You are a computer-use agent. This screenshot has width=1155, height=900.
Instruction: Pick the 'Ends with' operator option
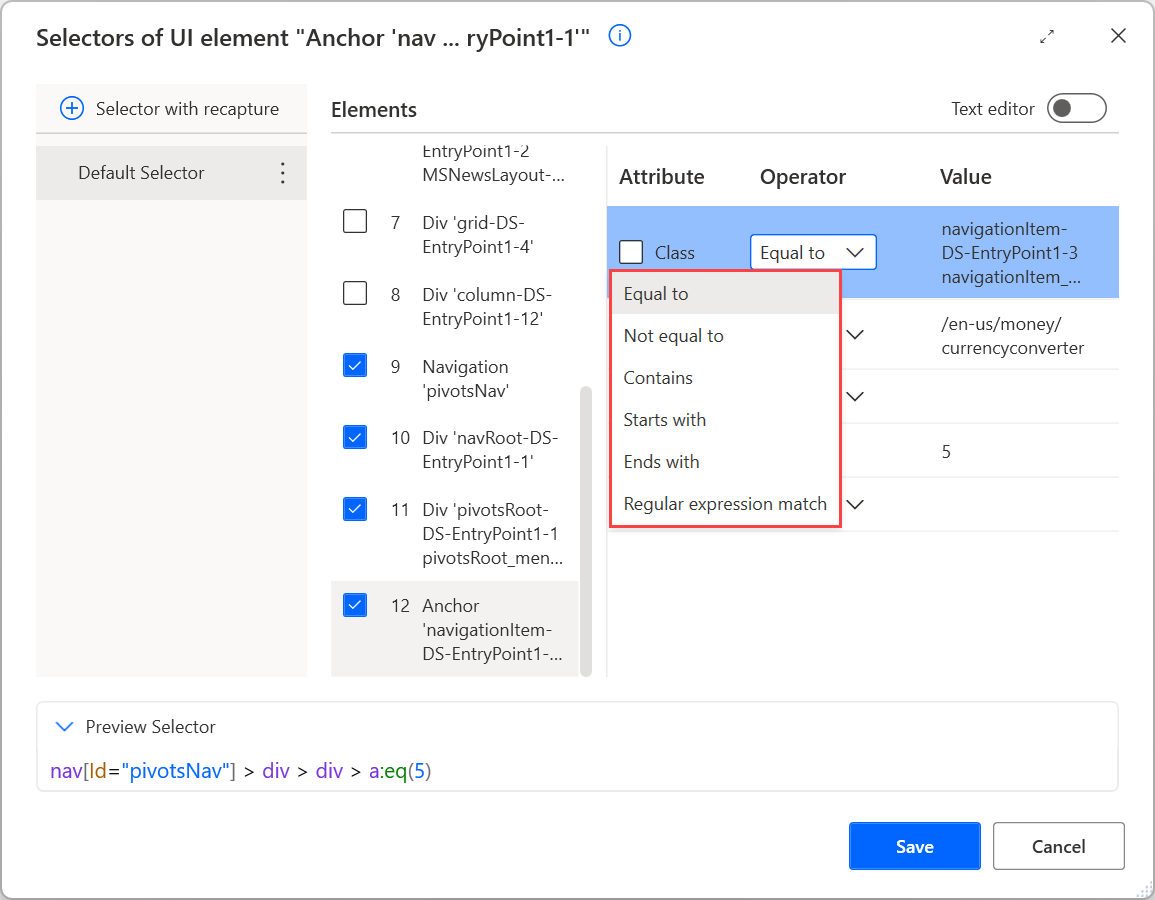[x=725, y=462]
